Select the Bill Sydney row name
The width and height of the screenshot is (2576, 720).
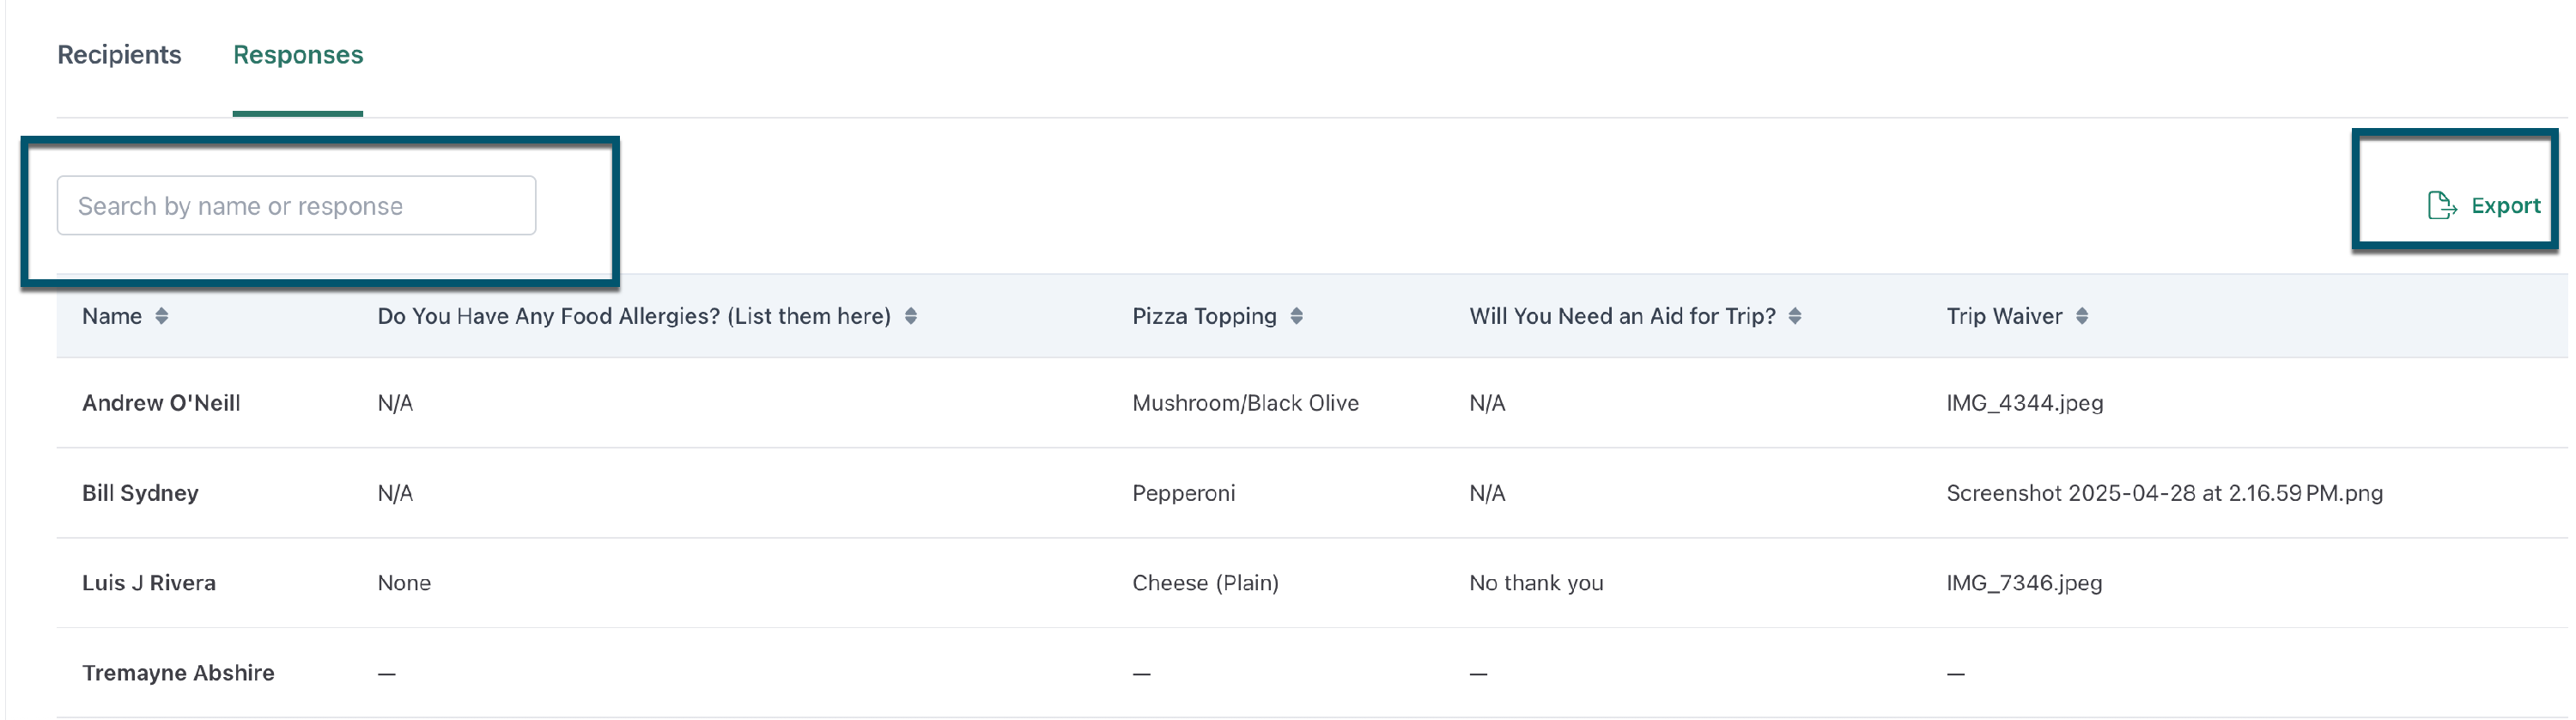pos(140,493)
